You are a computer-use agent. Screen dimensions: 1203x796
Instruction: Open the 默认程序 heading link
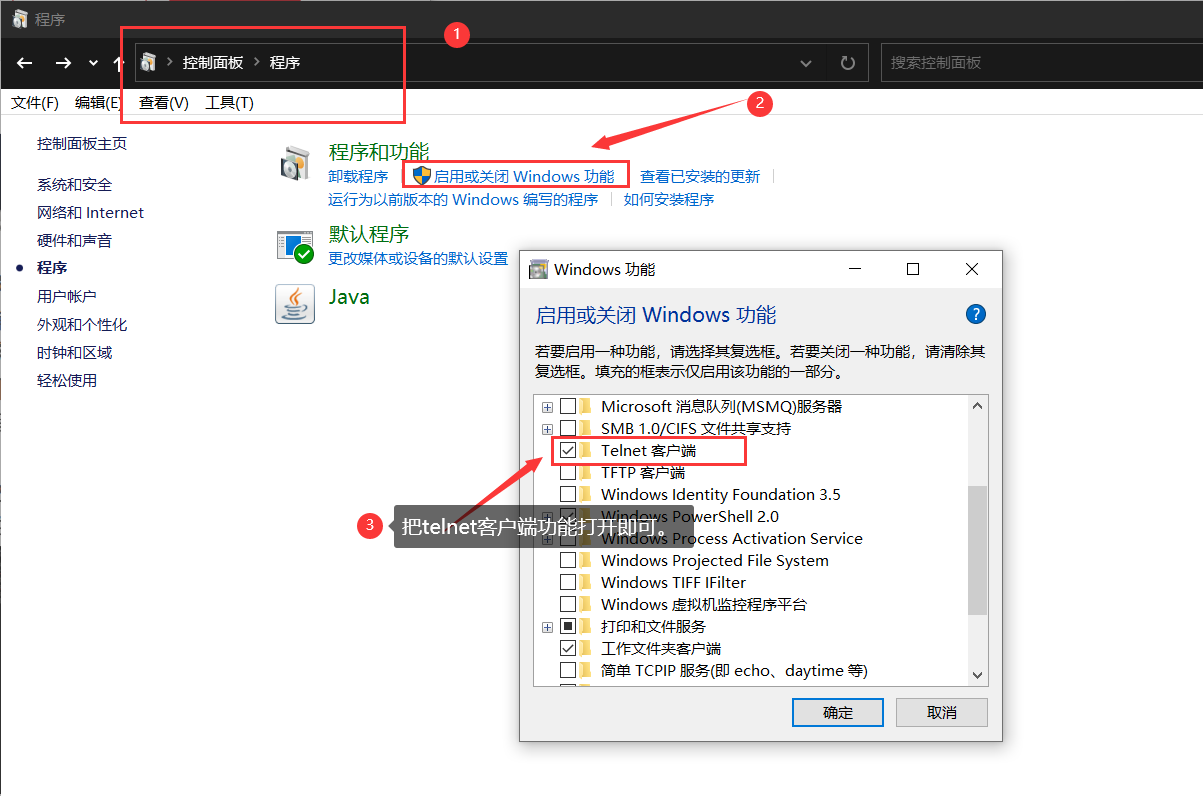(369, 234)
